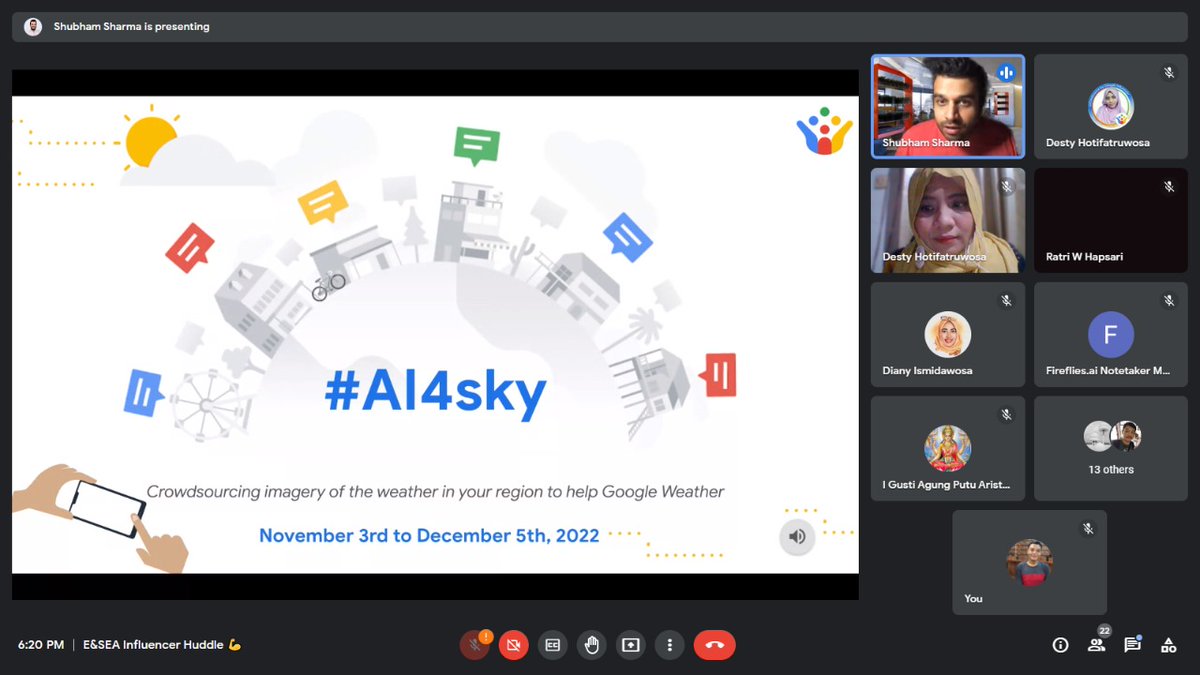
Task: Click the November 3rd to December 5th date text
Action: click(x=429, y=535)
